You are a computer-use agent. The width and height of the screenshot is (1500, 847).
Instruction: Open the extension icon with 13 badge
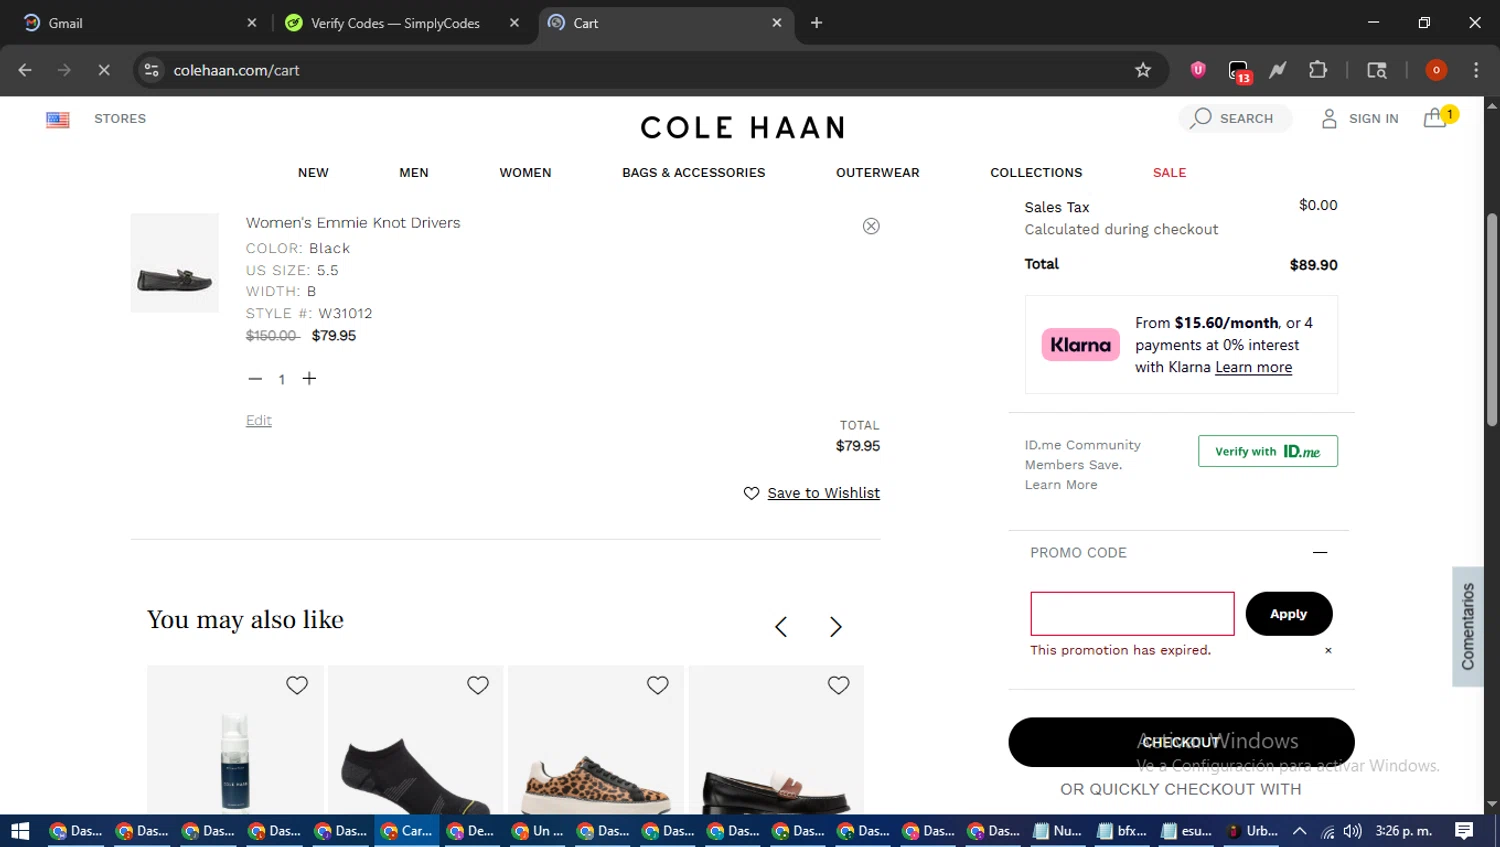pyautogui.click(x=1239, y=71)
